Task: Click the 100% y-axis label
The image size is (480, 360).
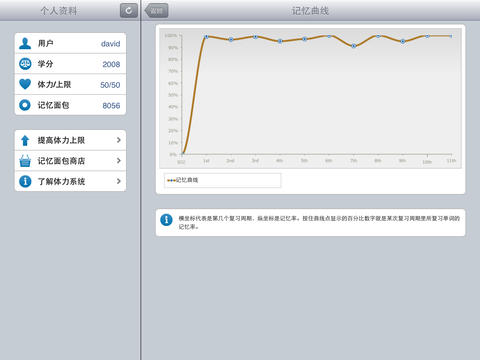Action: (x=171, y=35)
